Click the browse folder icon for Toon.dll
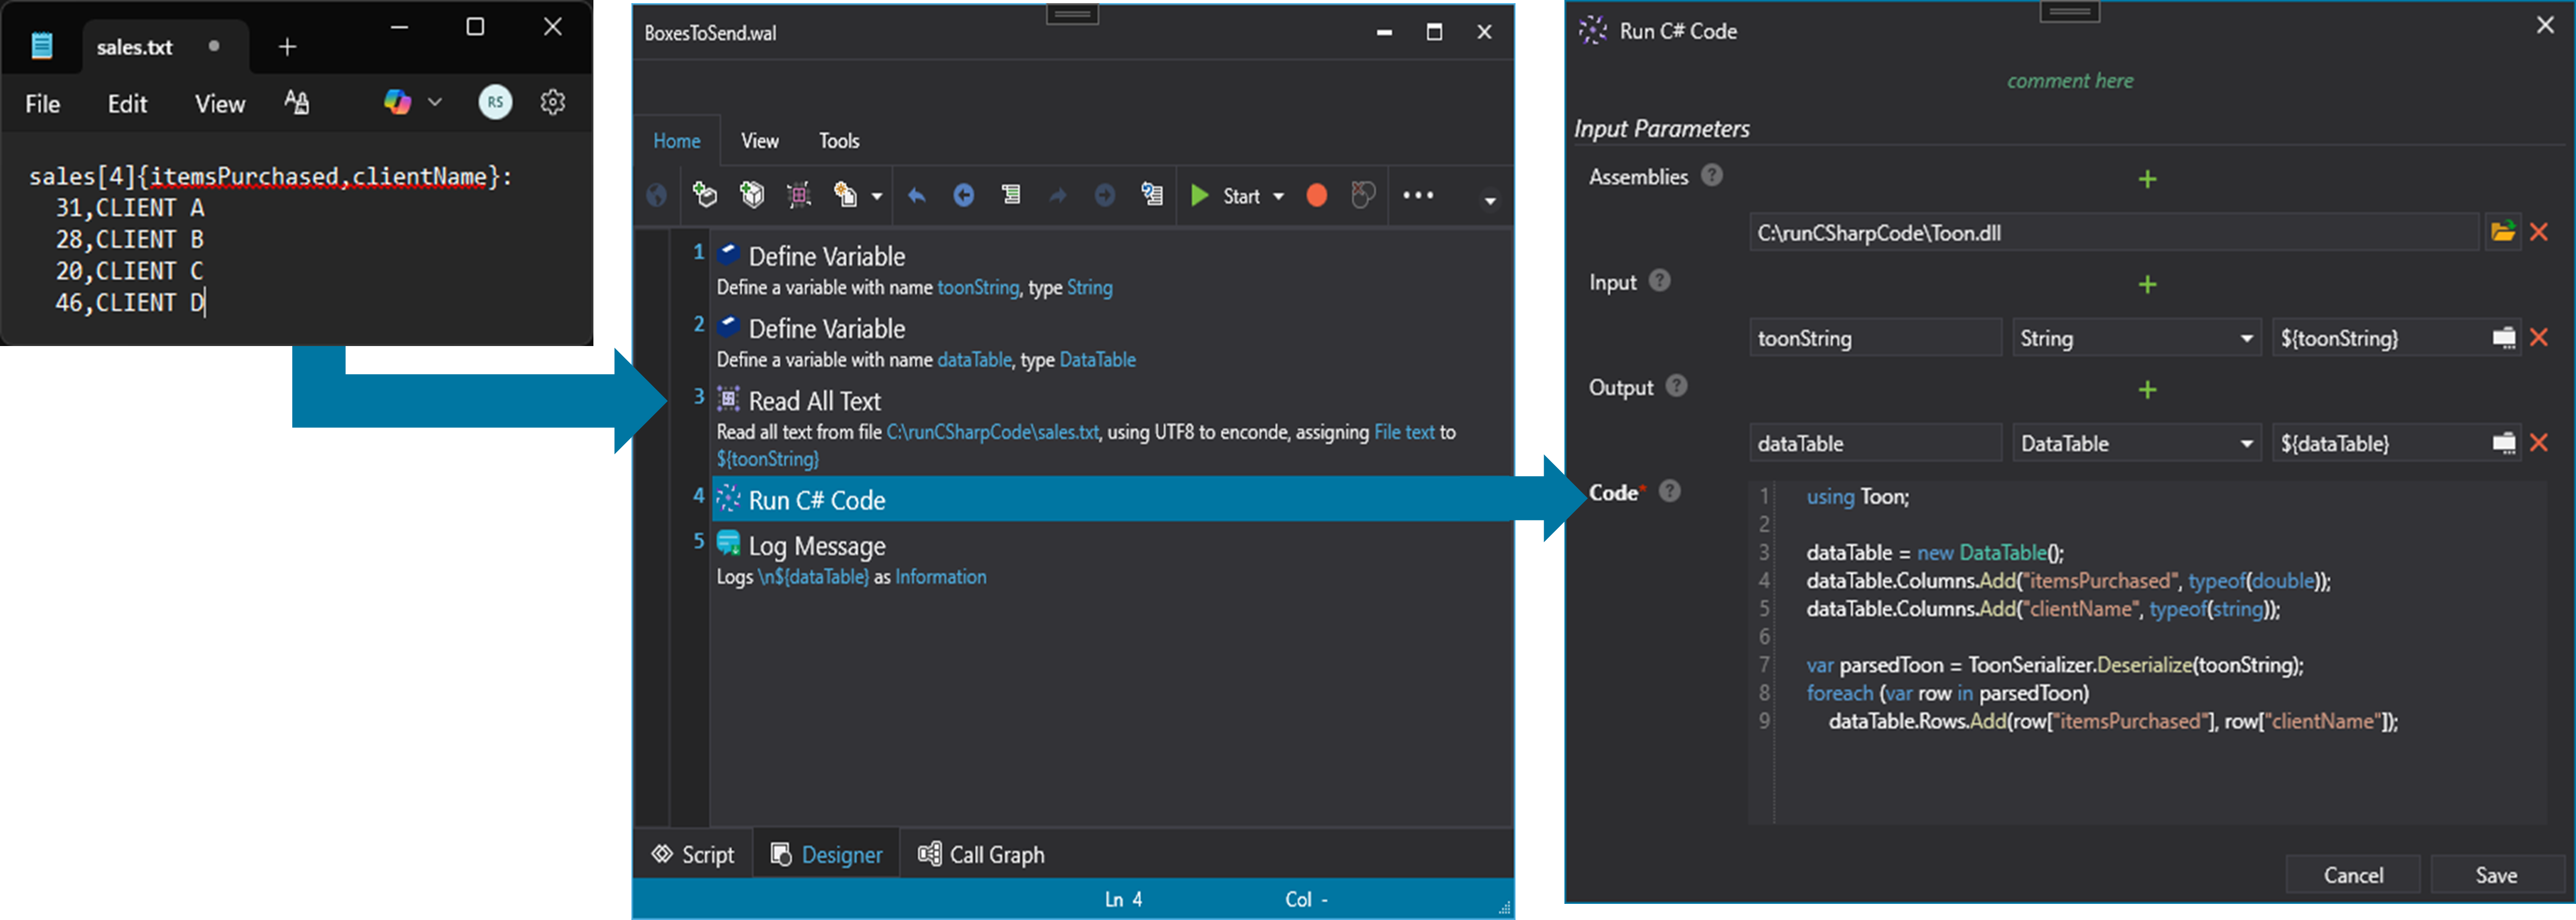 coord(2502,233)
